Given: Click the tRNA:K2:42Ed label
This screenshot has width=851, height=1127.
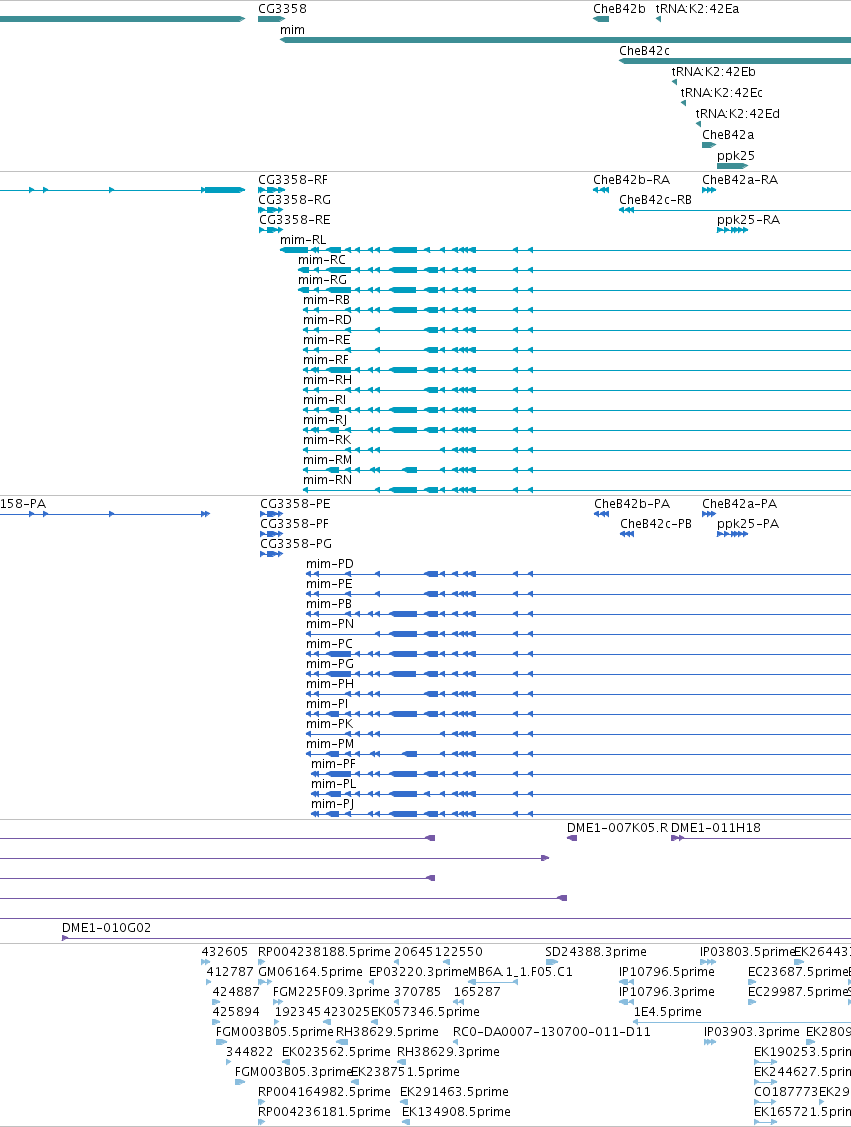Looking at the screenshot, I should click(x=737, y=113).
